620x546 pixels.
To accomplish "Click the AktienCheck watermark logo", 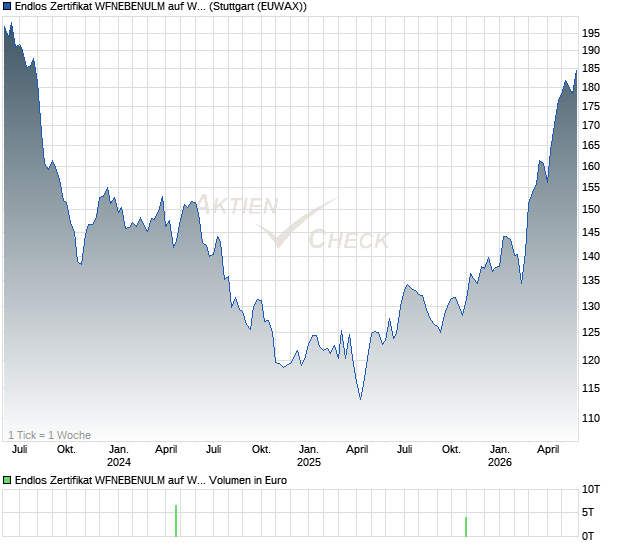I will (293, 222).
